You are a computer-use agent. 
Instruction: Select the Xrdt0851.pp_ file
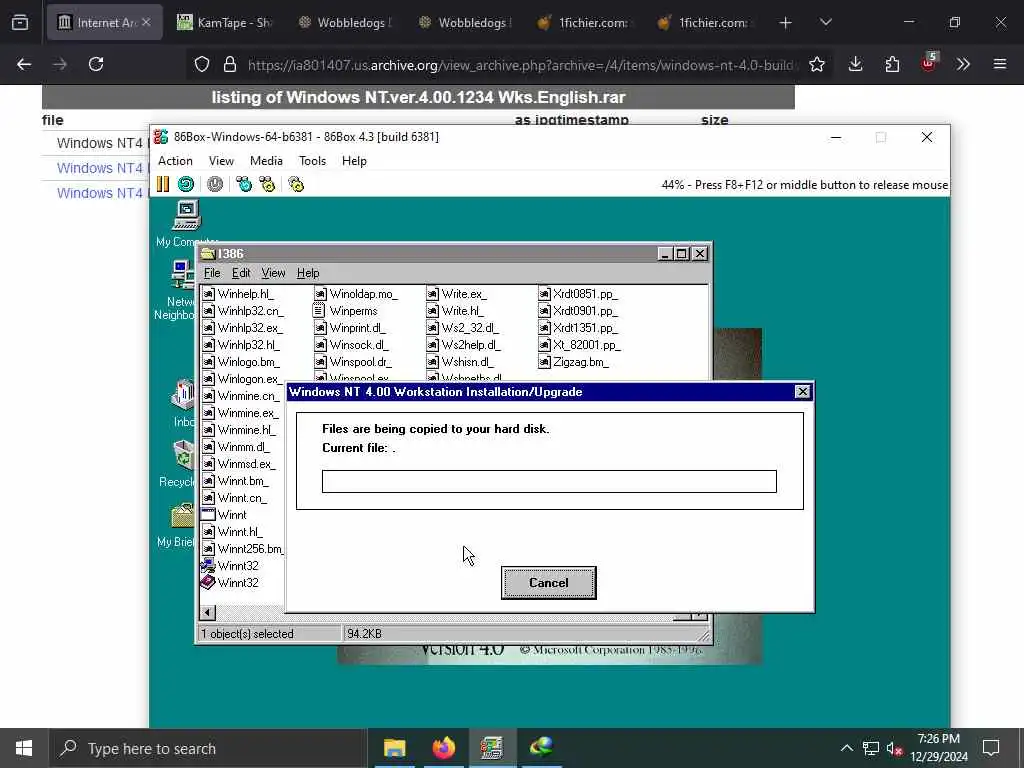click(x=578, y=294)
